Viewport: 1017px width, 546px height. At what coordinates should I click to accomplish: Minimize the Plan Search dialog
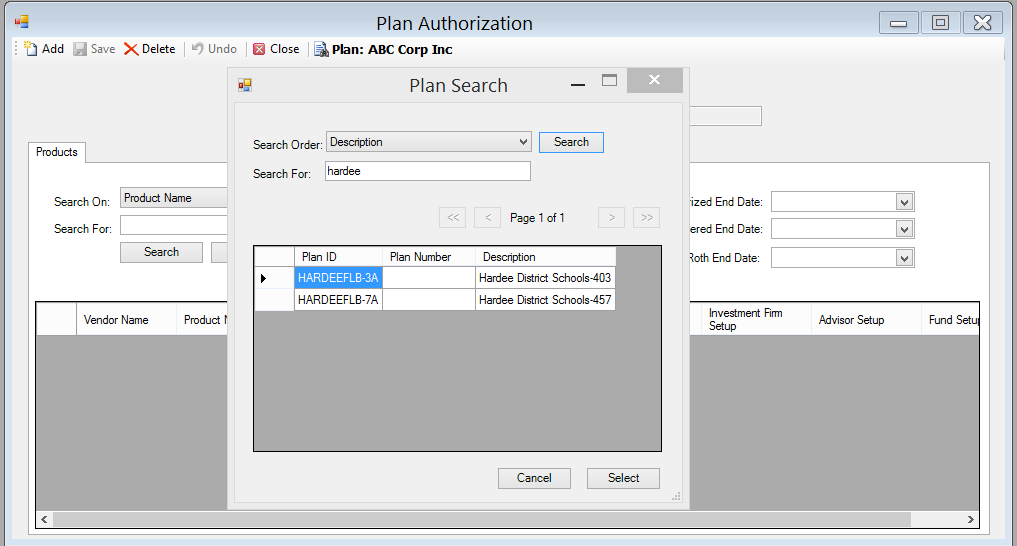pos(578,84)
